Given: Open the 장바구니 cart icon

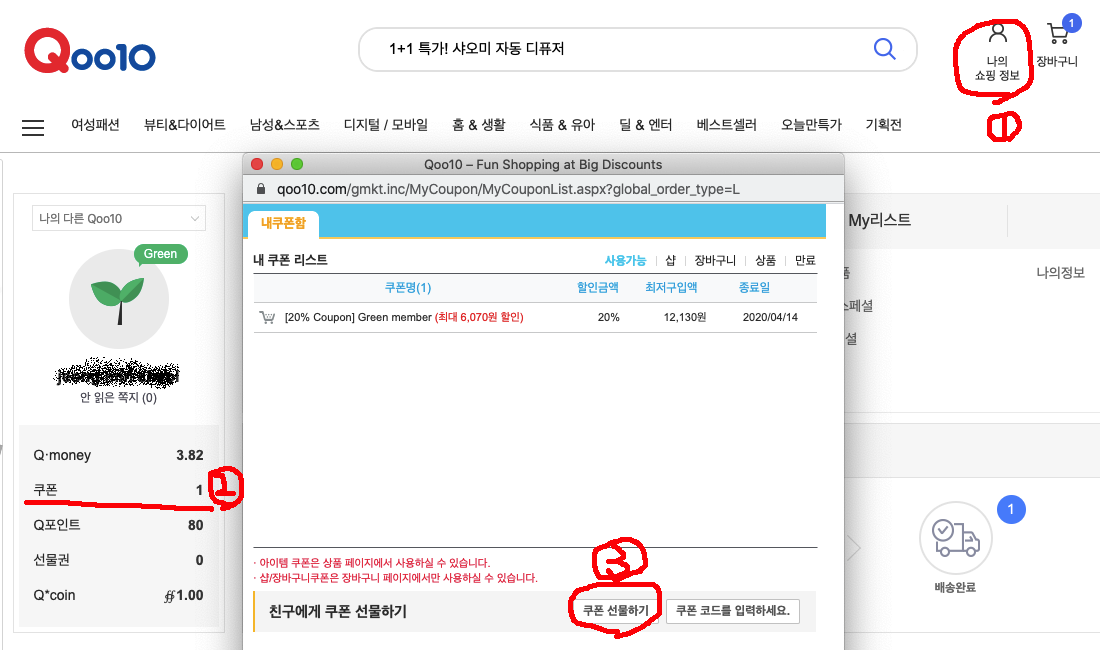Looking at the screenshot, I should coord(1057,34).
